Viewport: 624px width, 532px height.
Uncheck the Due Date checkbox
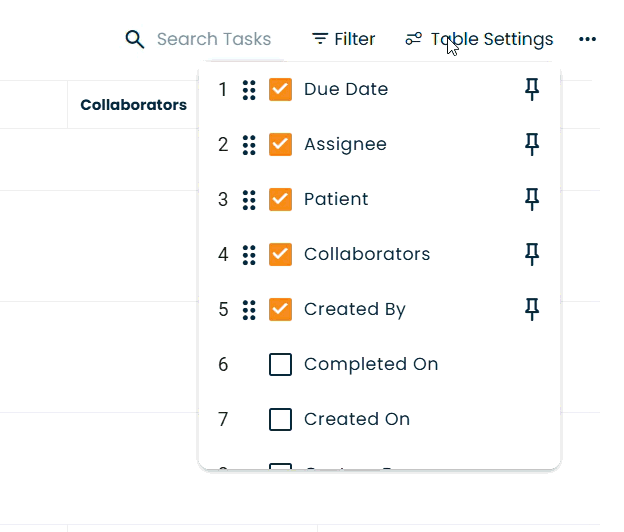pos(280,90)
